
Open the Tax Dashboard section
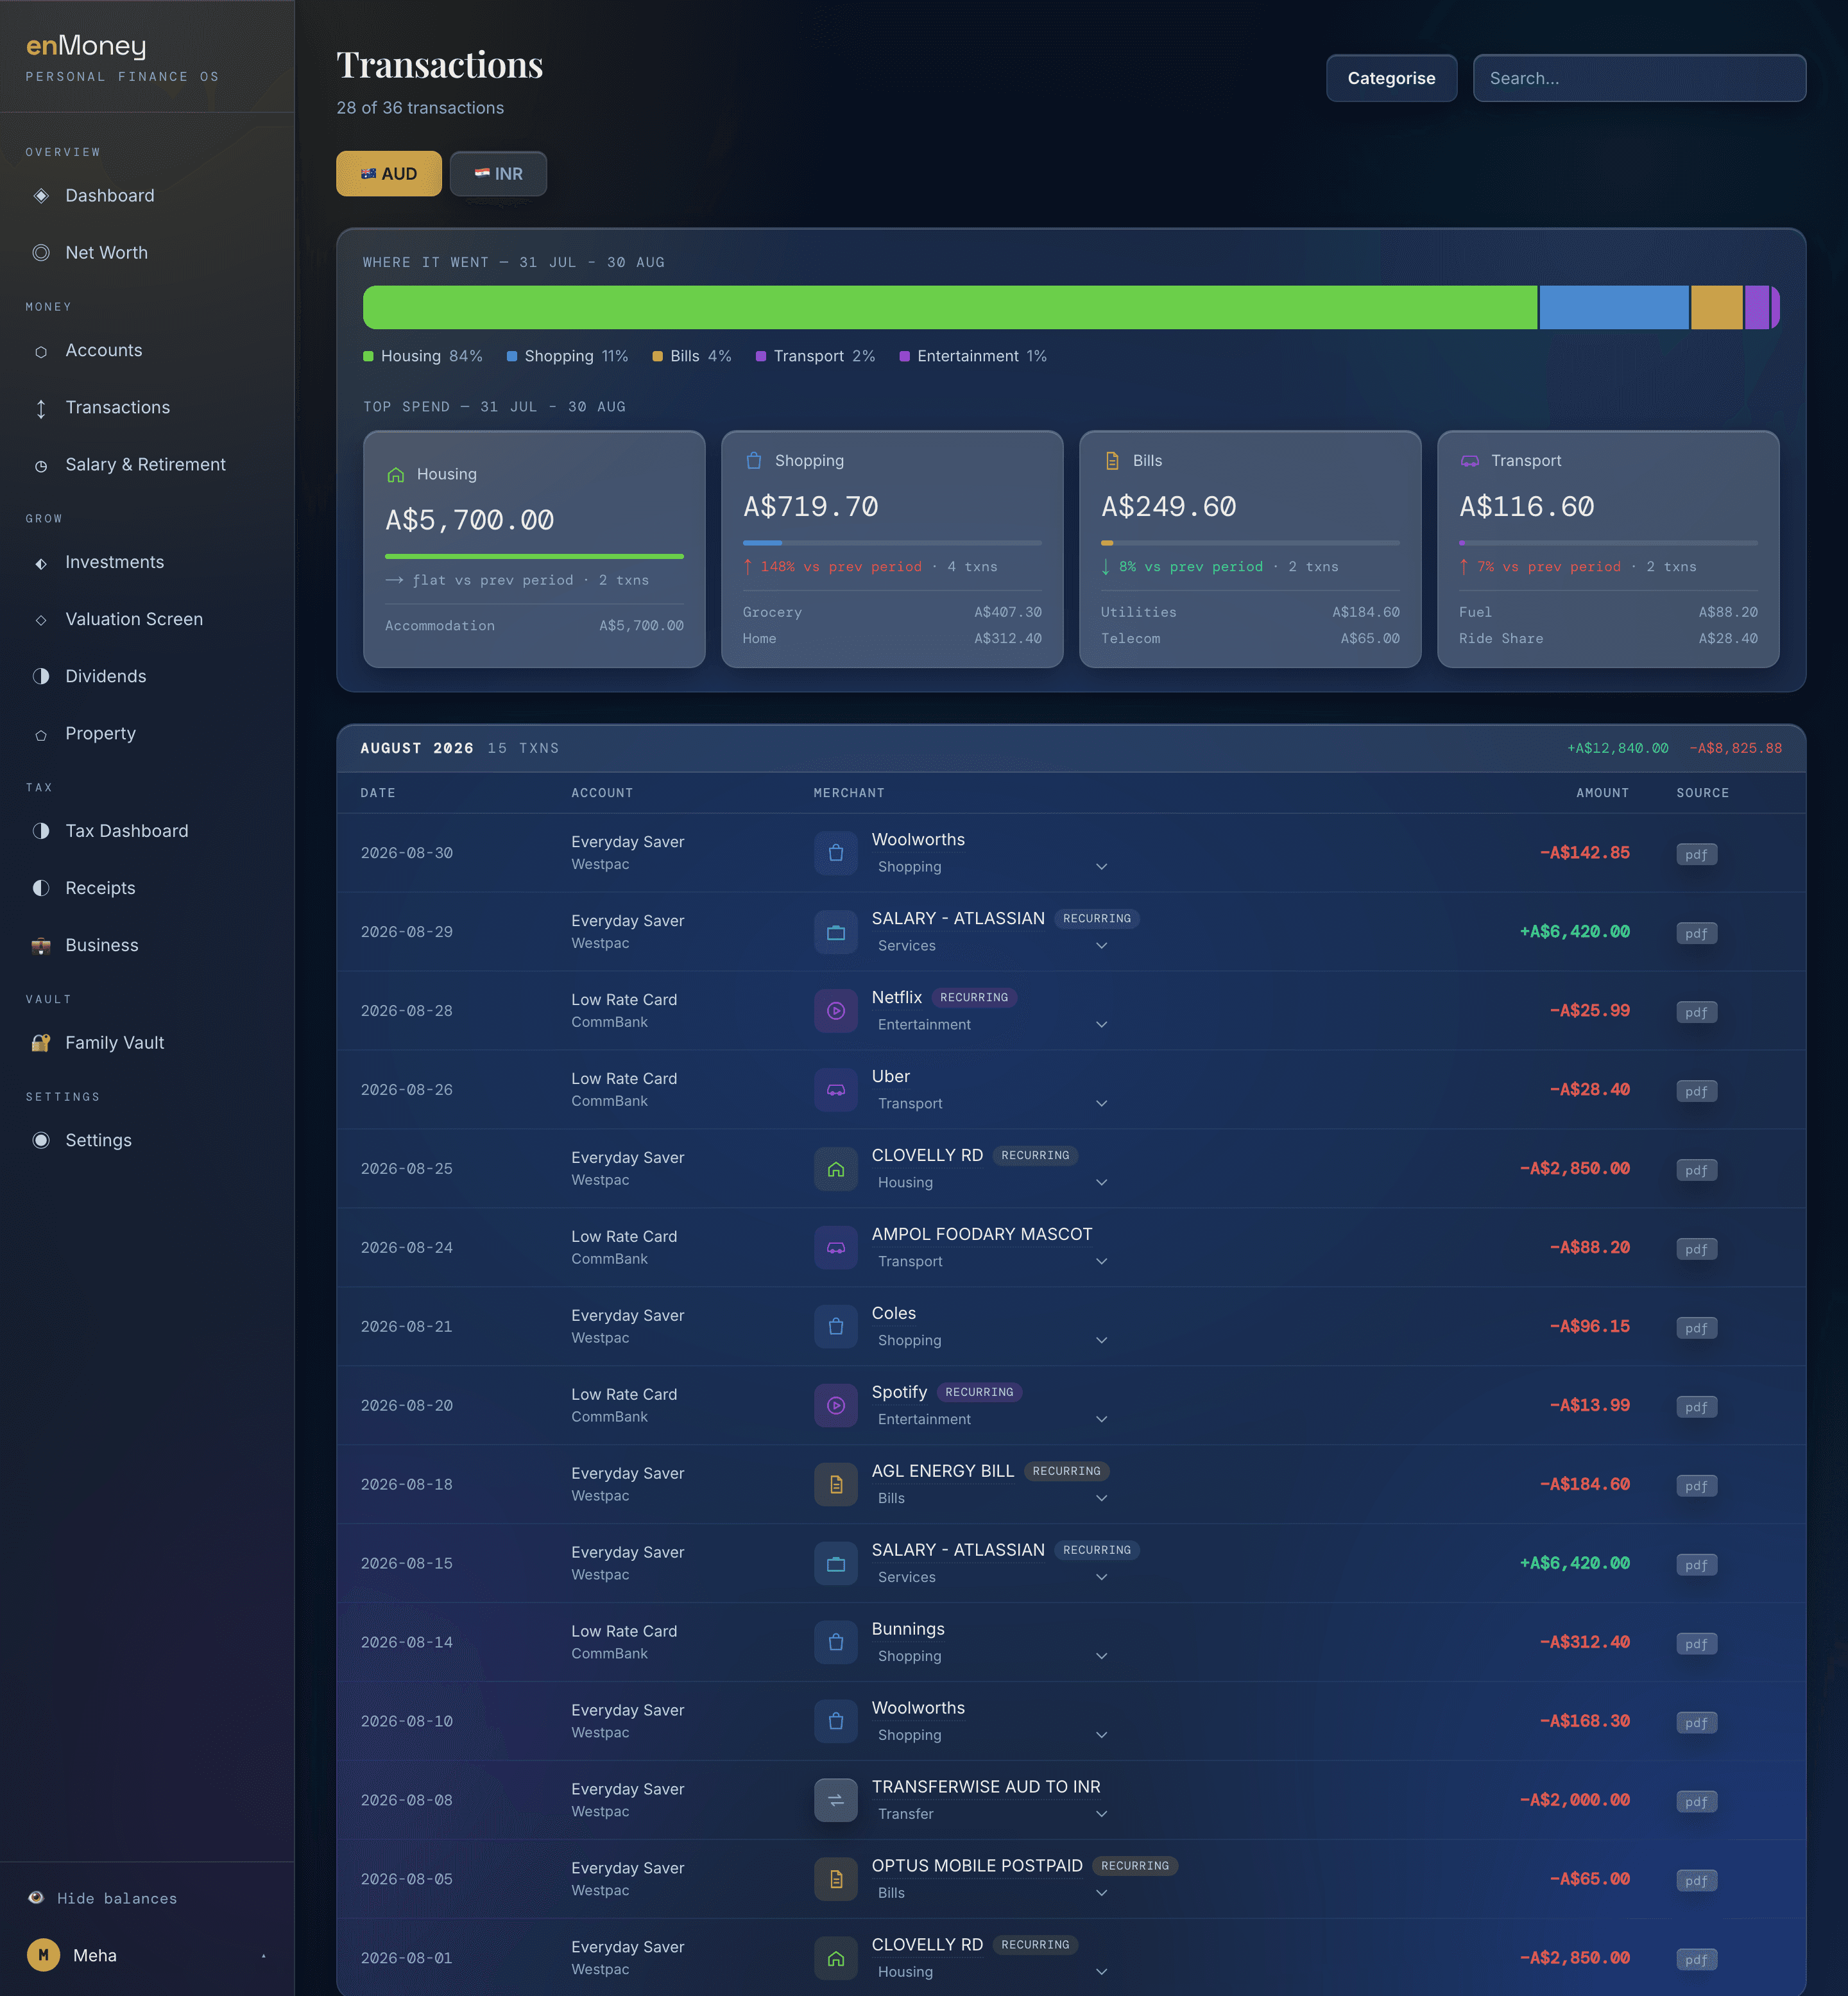pyautogui.click(x=147, y=831)
